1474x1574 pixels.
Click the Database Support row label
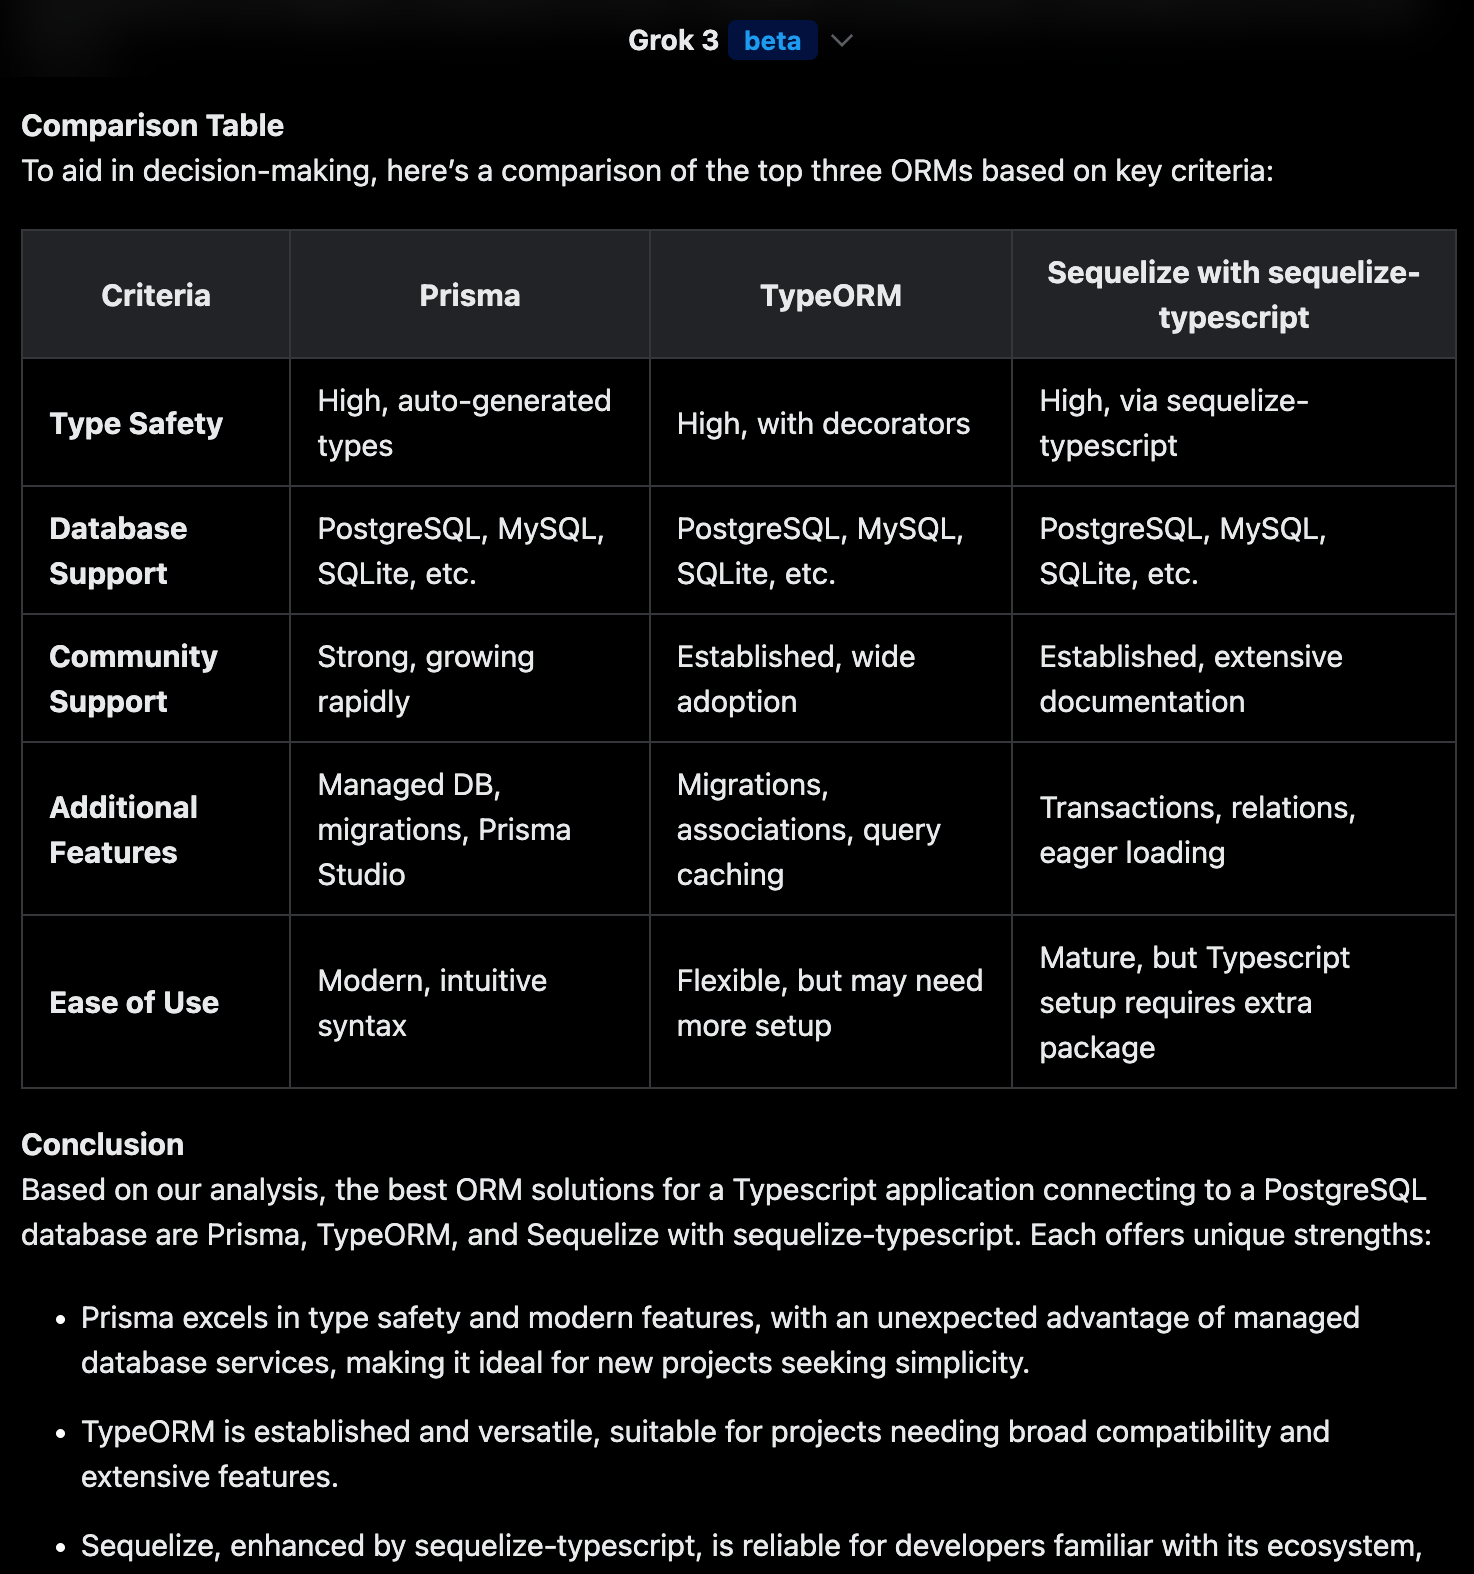tap(118, 551)
